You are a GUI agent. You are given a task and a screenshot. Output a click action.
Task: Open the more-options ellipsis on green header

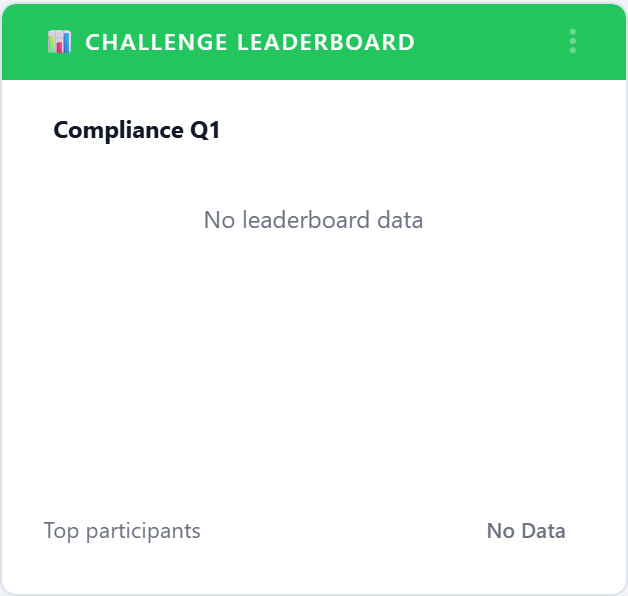point(573,41)
